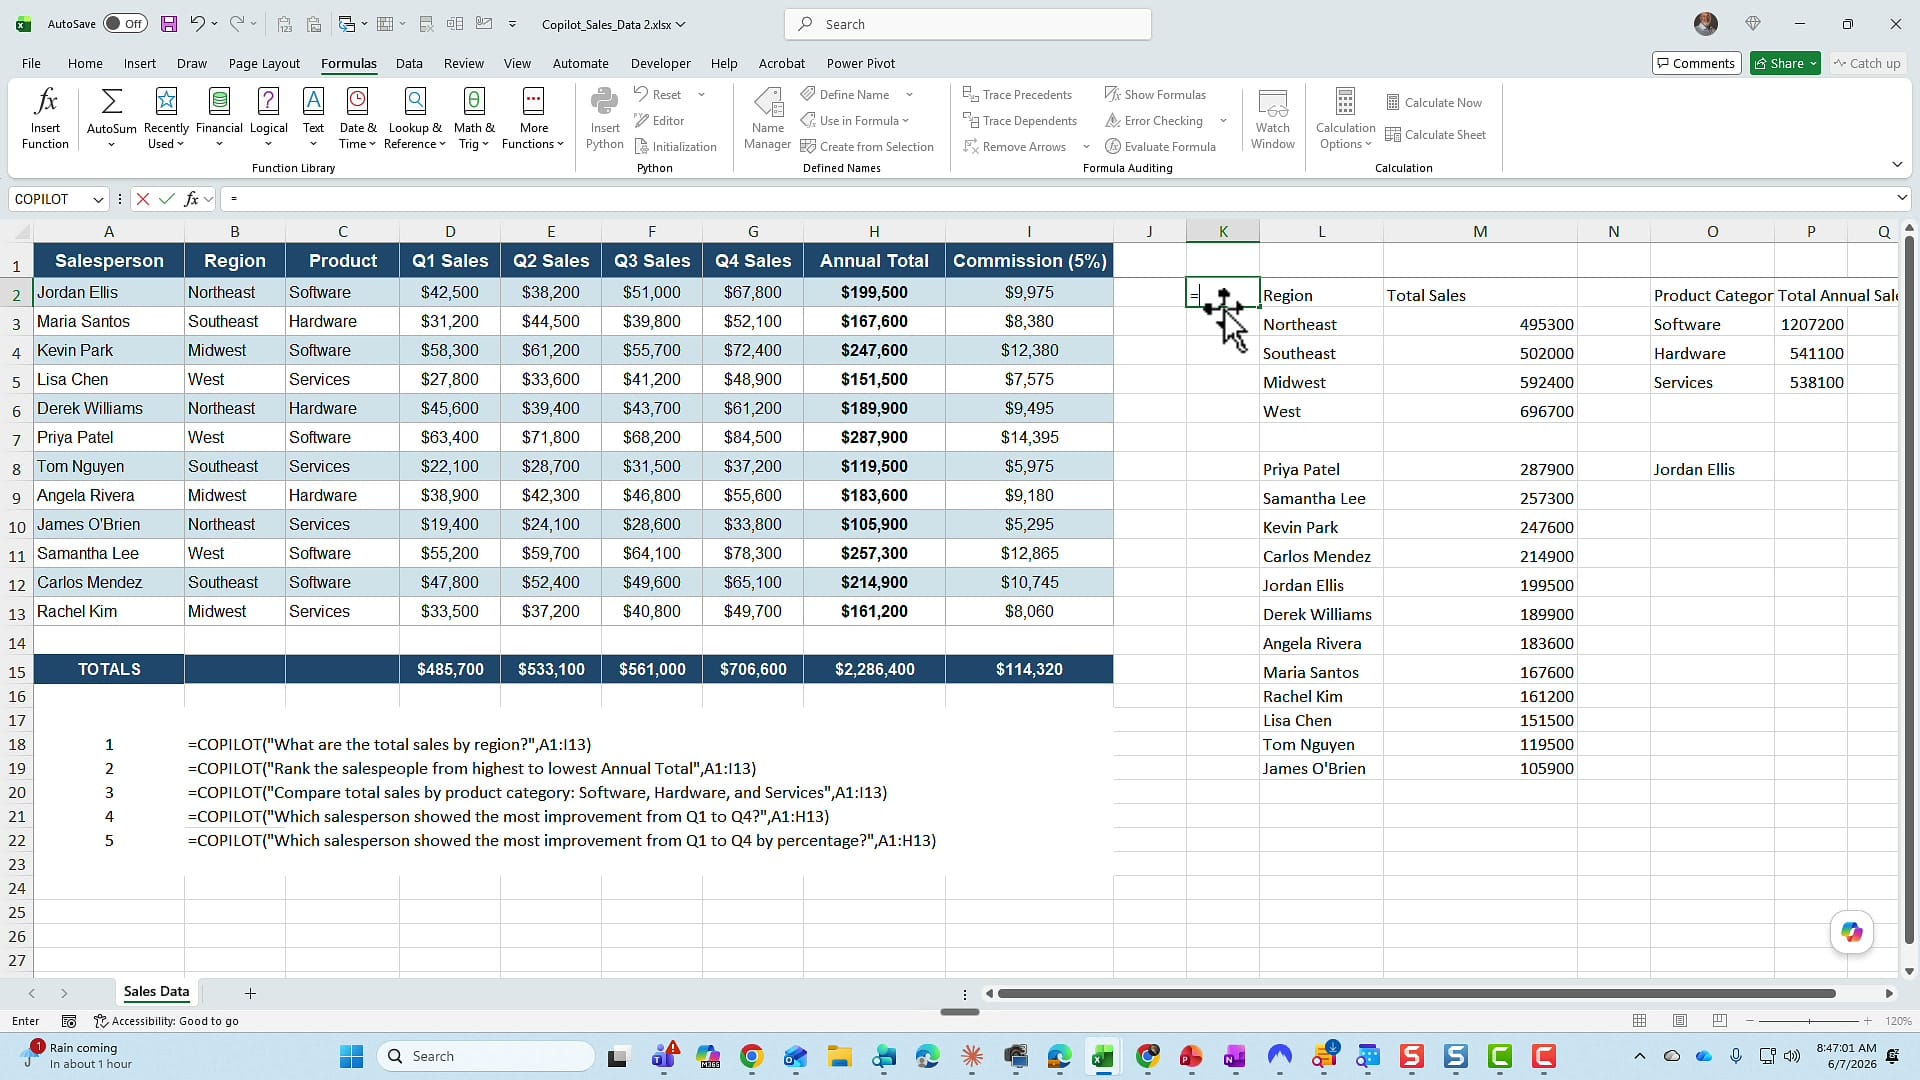
Task: Open the Share button dropdown
Action: click(x=1813, y=63)
